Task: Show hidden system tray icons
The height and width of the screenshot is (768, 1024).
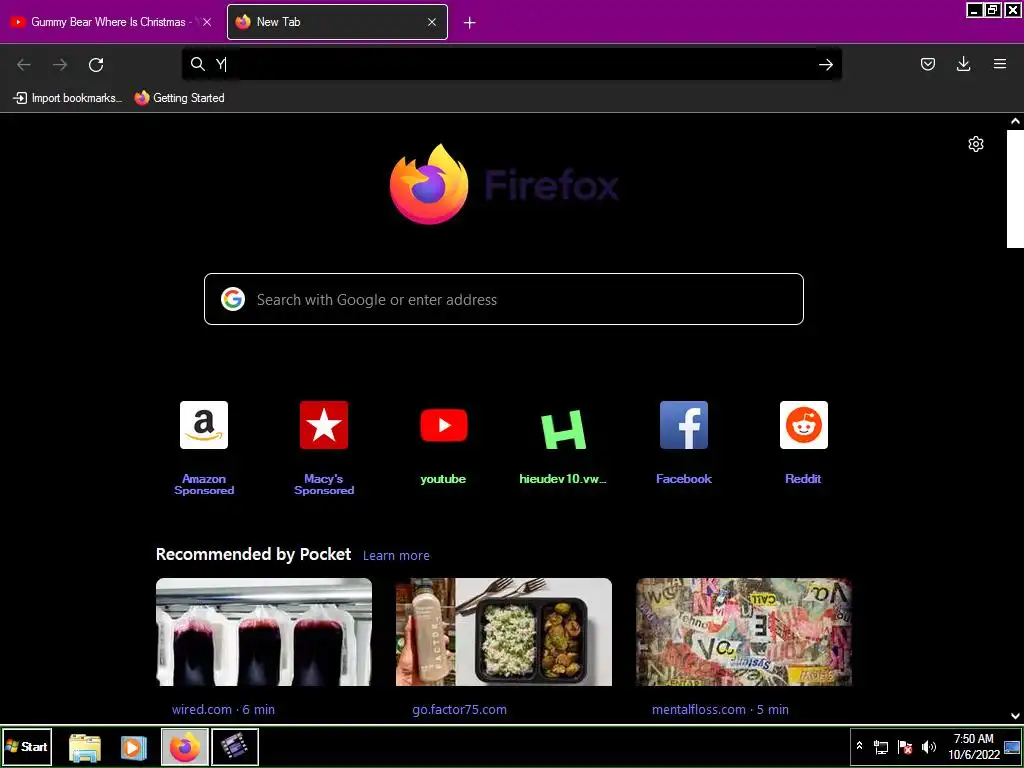Action: [x=859, y=746]
